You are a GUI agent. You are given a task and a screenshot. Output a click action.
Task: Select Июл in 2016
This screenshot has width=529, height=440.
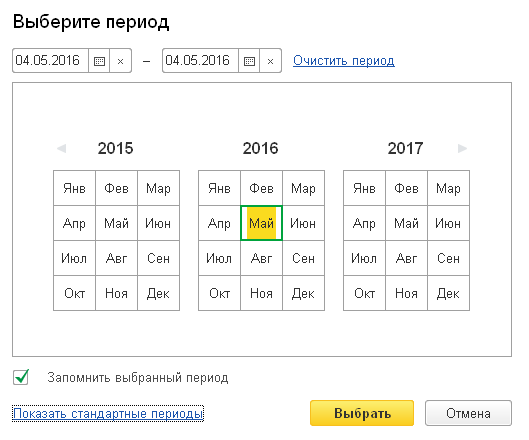pyautogui.click(x=220, y=258)
